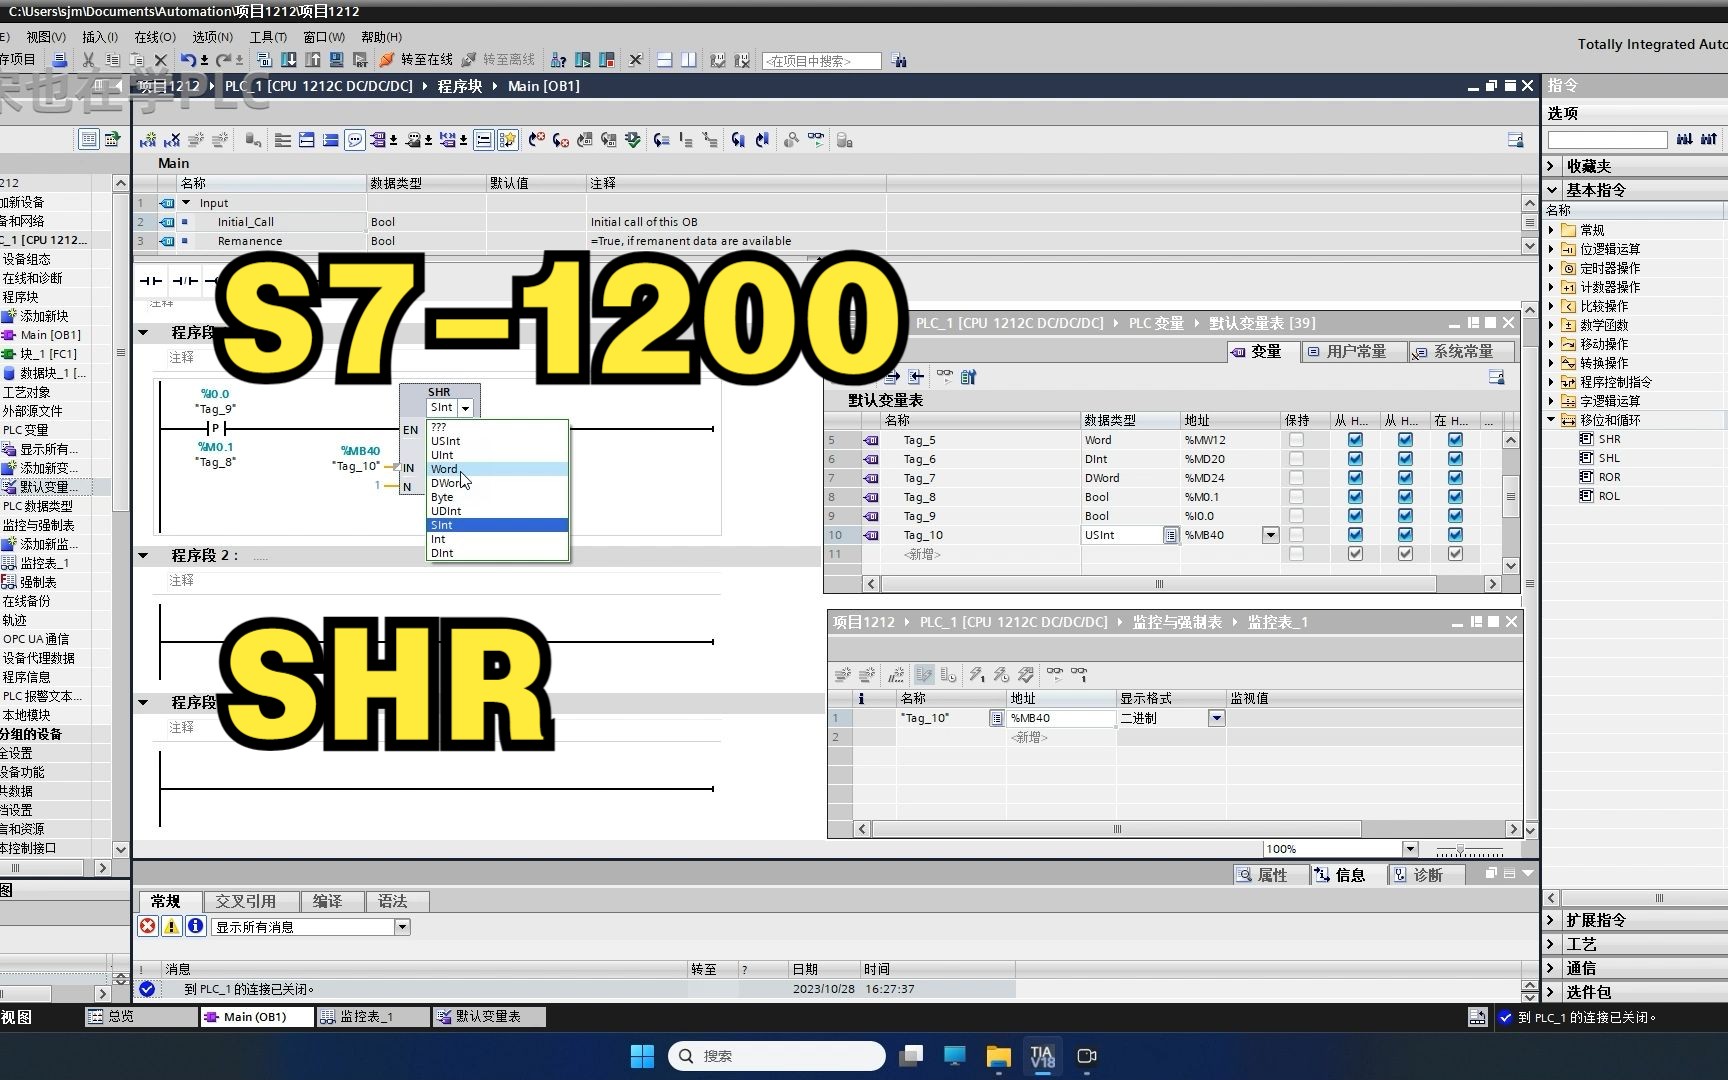Toggle visible-in-HMI checkbox for Tag_8

(x=1455, y=497)
